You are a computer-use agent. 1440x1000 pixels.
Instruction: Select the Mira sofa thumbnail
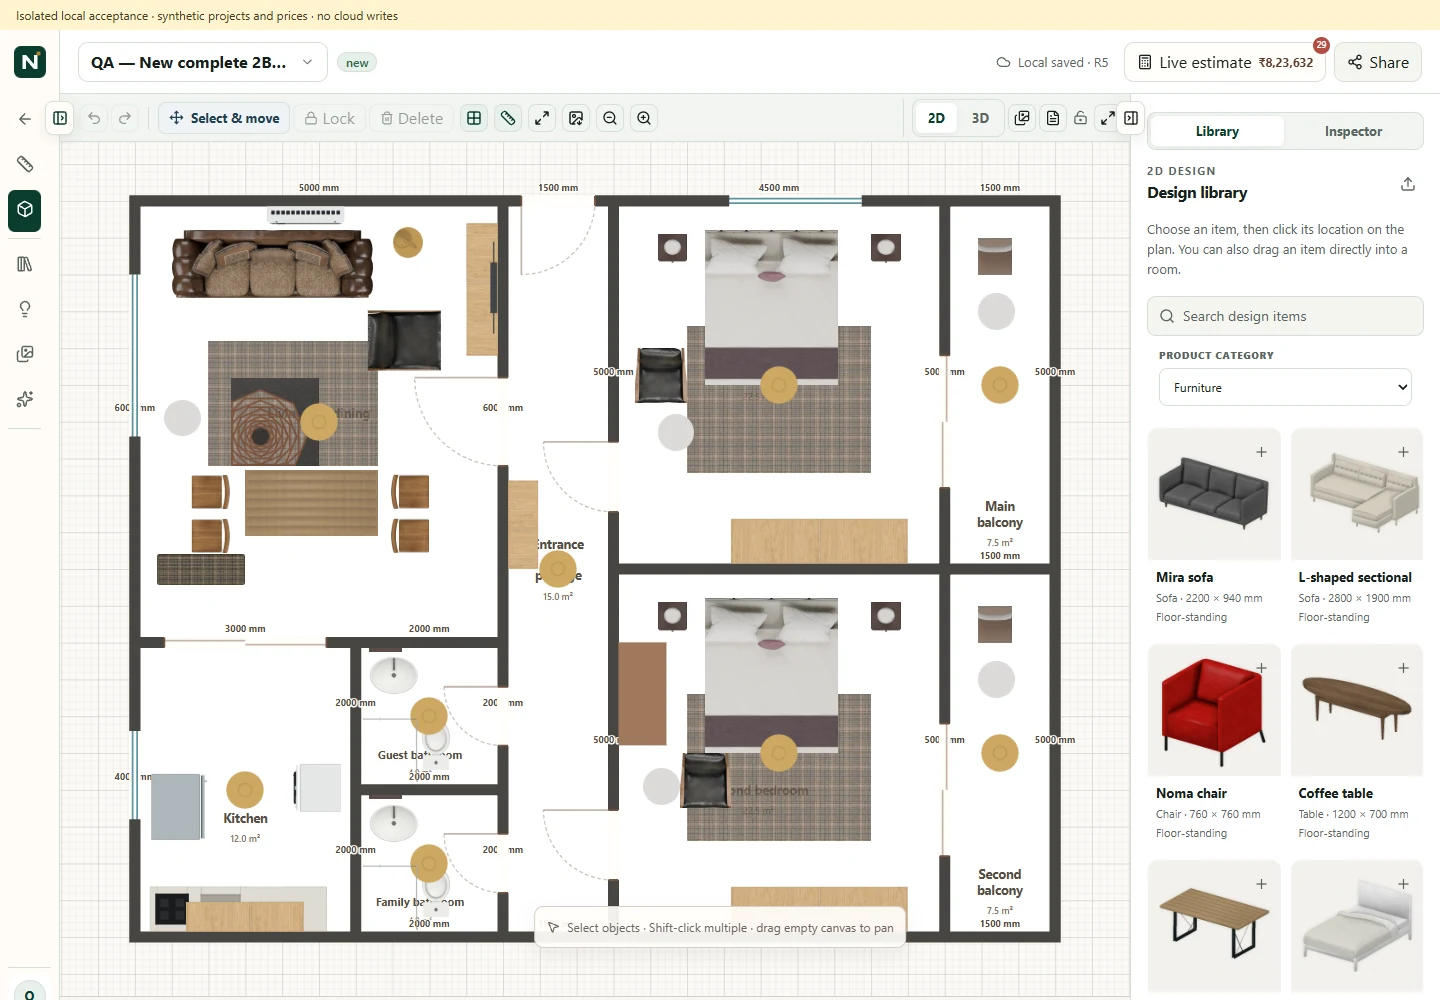[x=1214, y=494]
